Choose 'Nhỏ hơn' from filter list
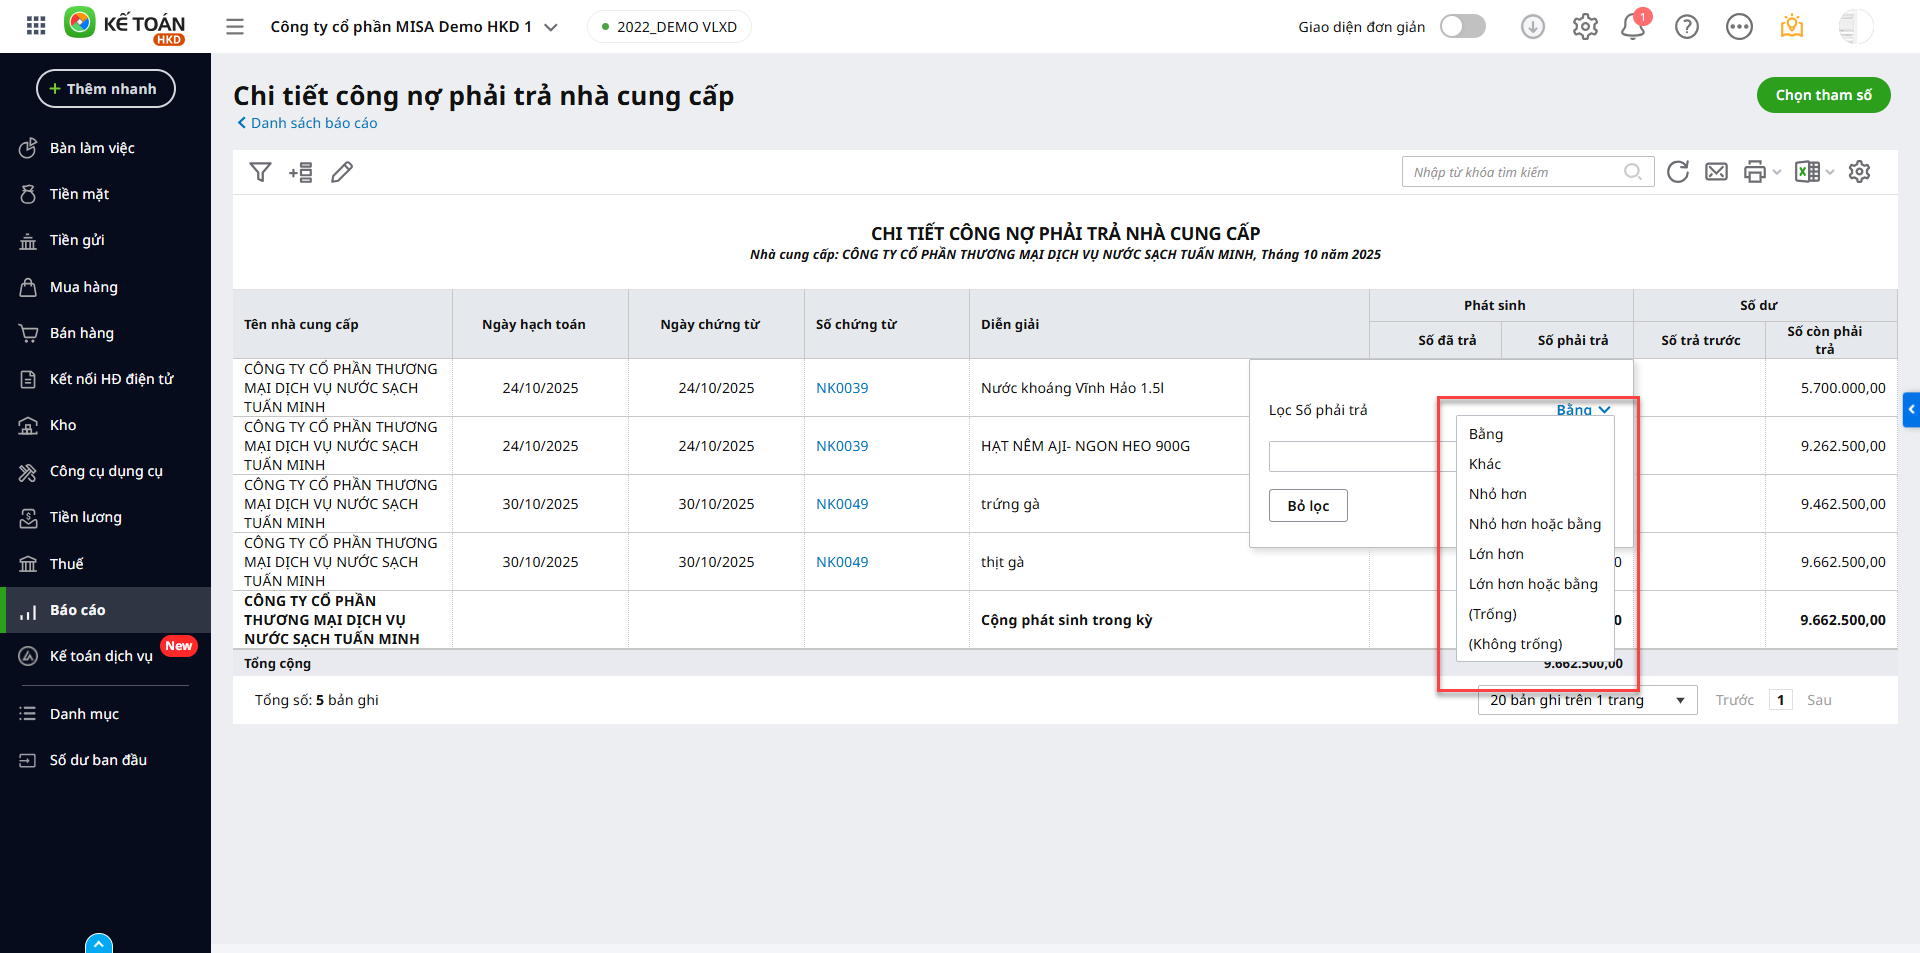The image size is (1920, 953). click(x=1497, y=494)
